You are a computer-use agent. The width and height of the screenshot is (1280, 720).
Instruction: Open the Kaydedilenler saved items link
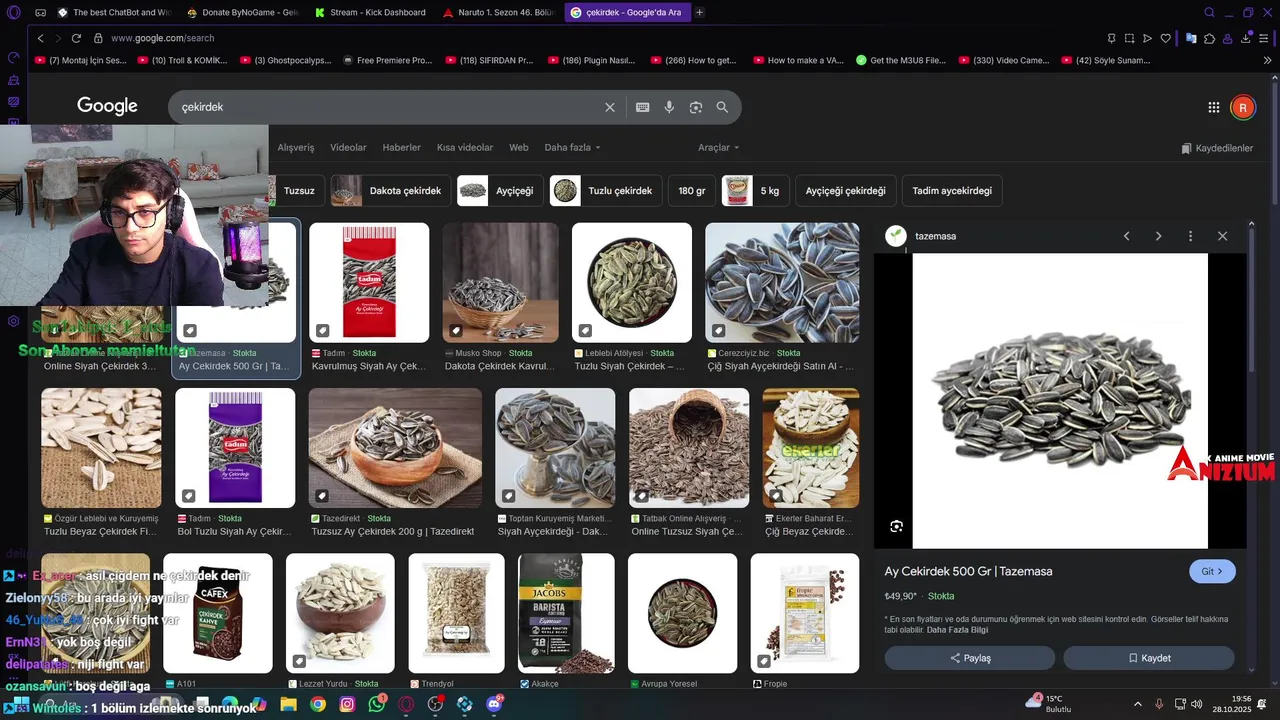tap(1217, 148)
